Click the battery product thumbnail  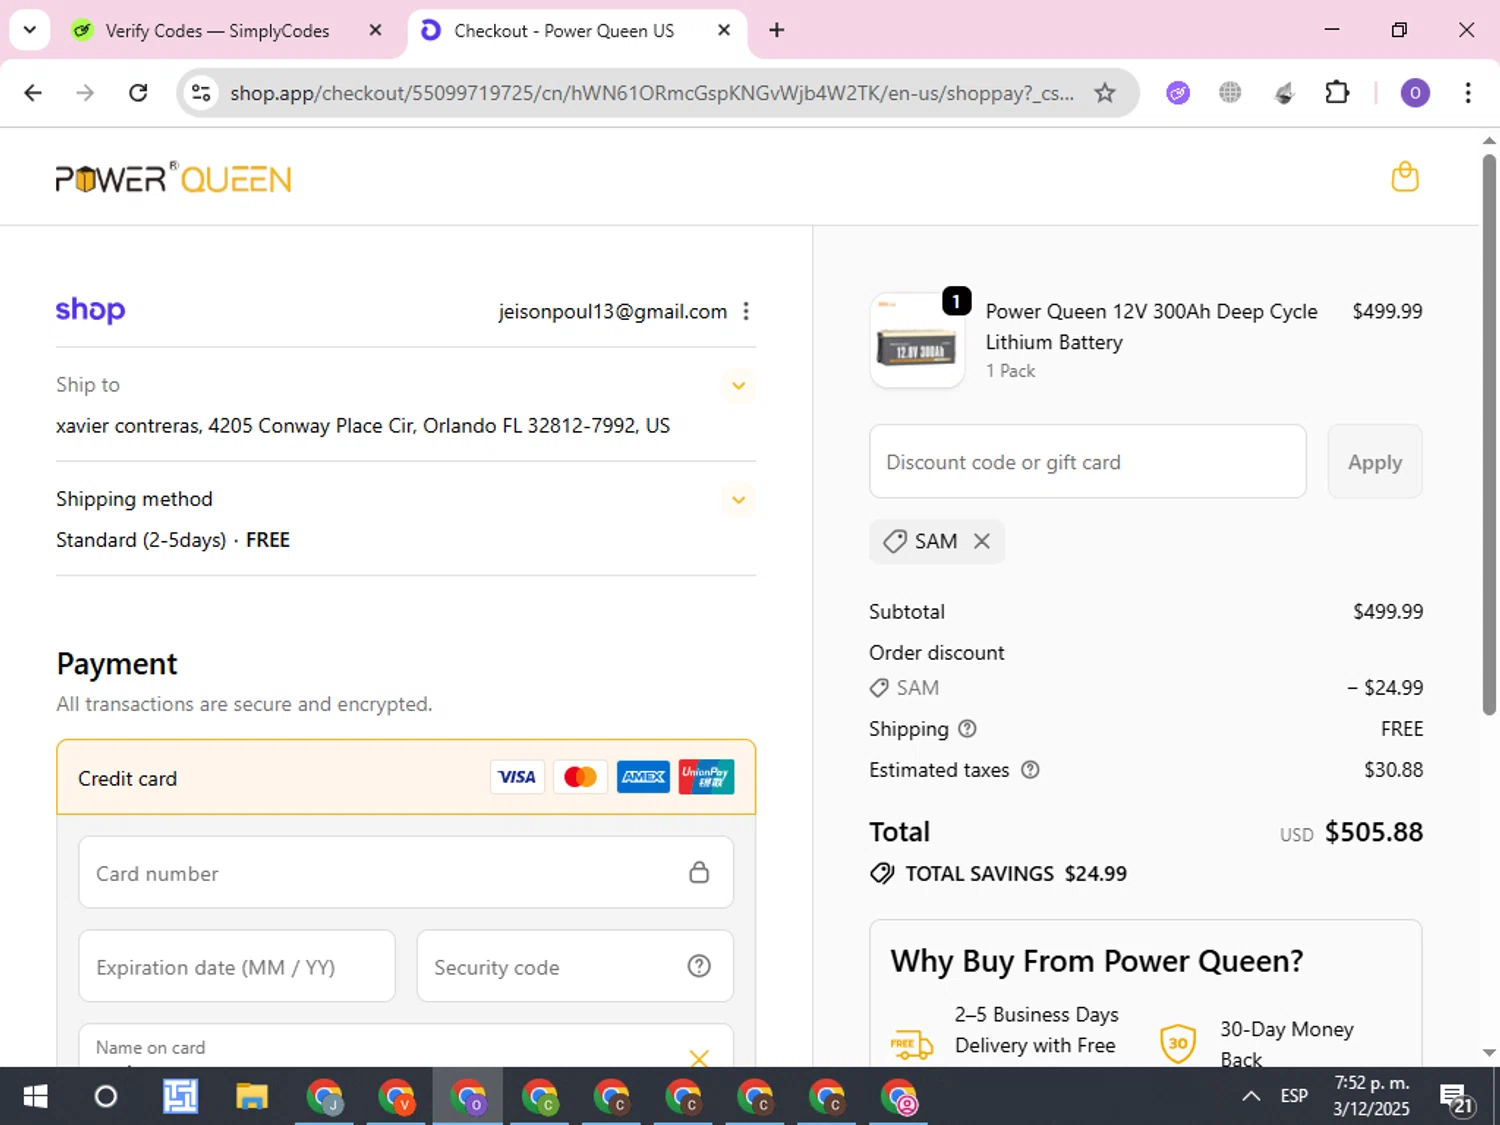[x=917, y=340]
